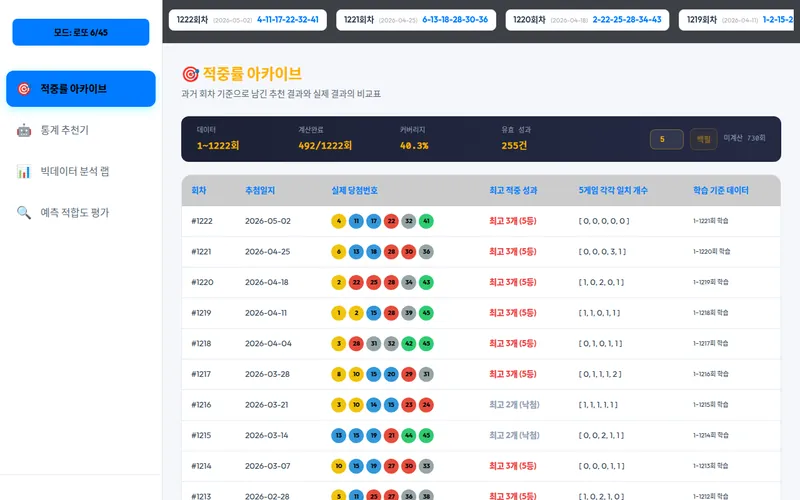Click the 미계산 730회 label

click(744, 138)
